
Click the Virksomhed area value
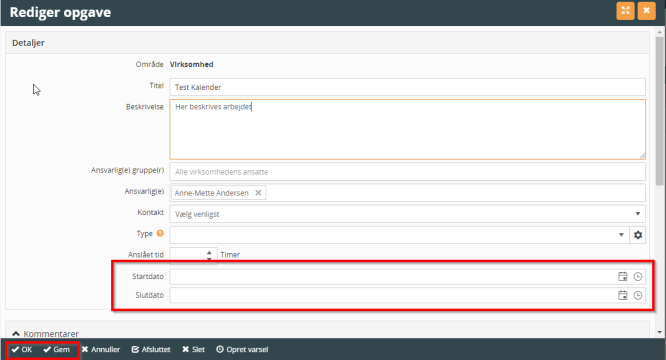point(192,65)
